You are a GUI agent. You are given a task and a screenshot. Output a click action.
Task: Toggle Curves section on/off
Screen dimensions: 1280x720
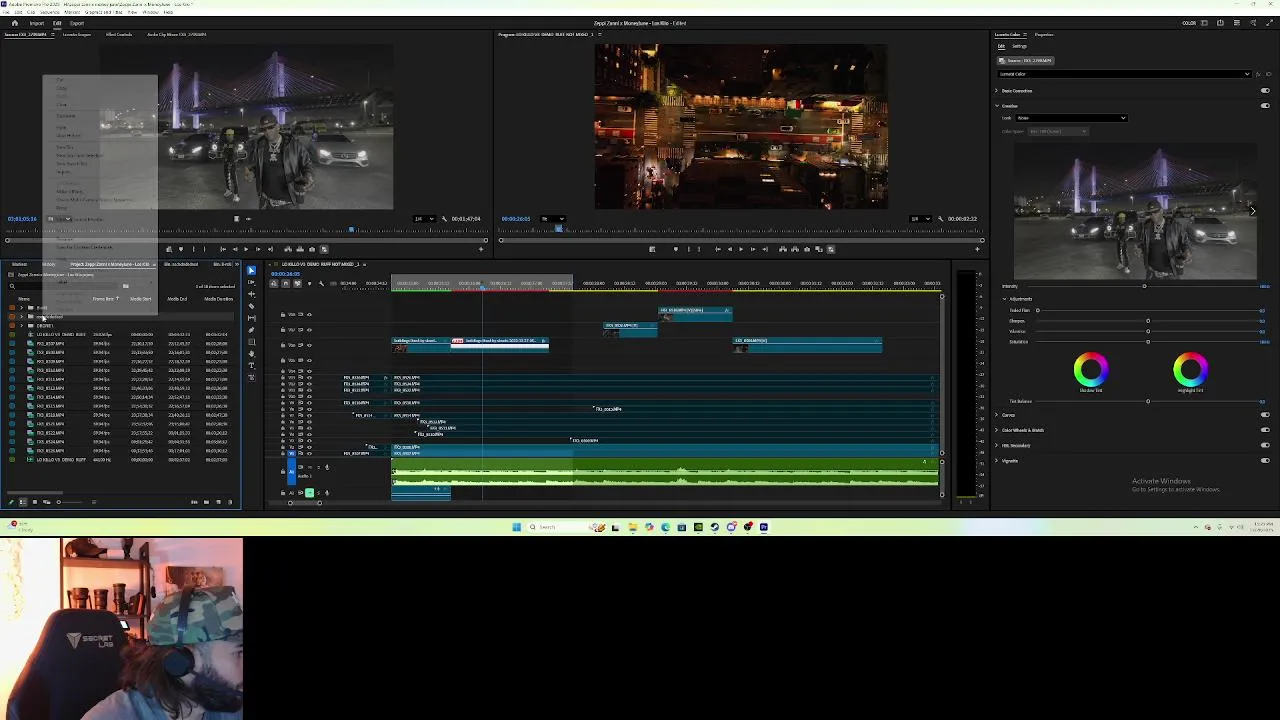[1265, 415]
